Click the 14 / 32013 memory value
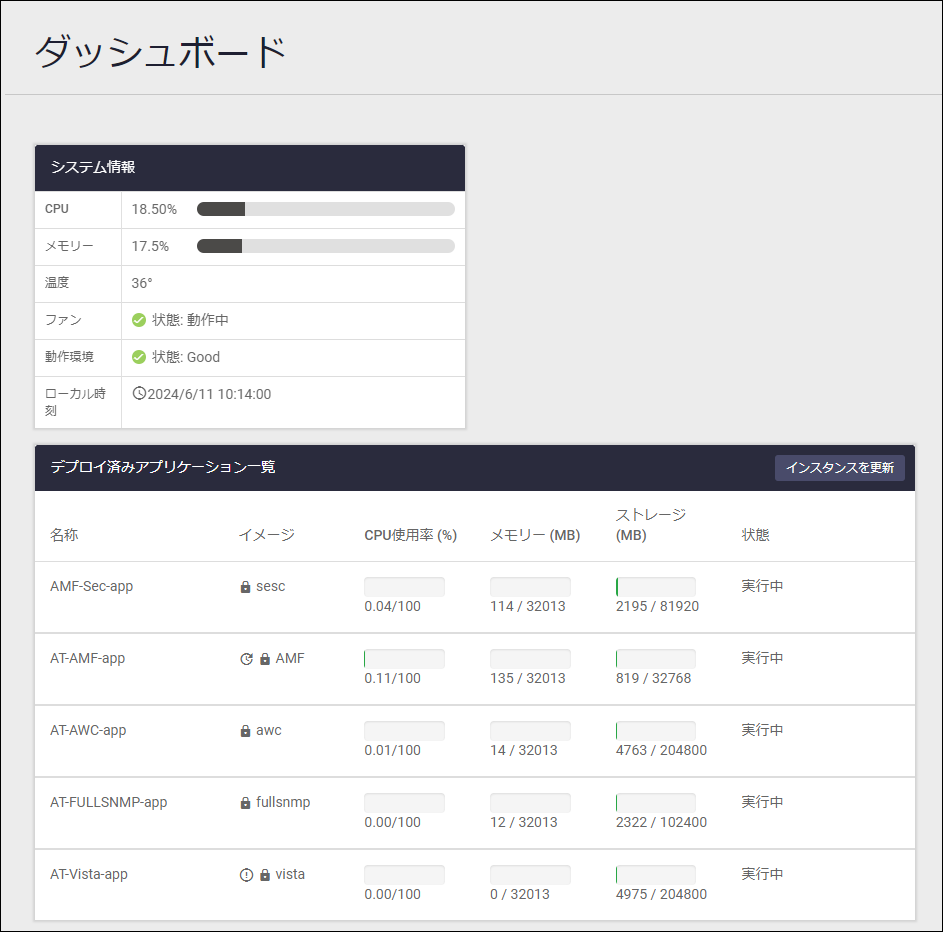The image size is (943, 932). click(524, 750)
